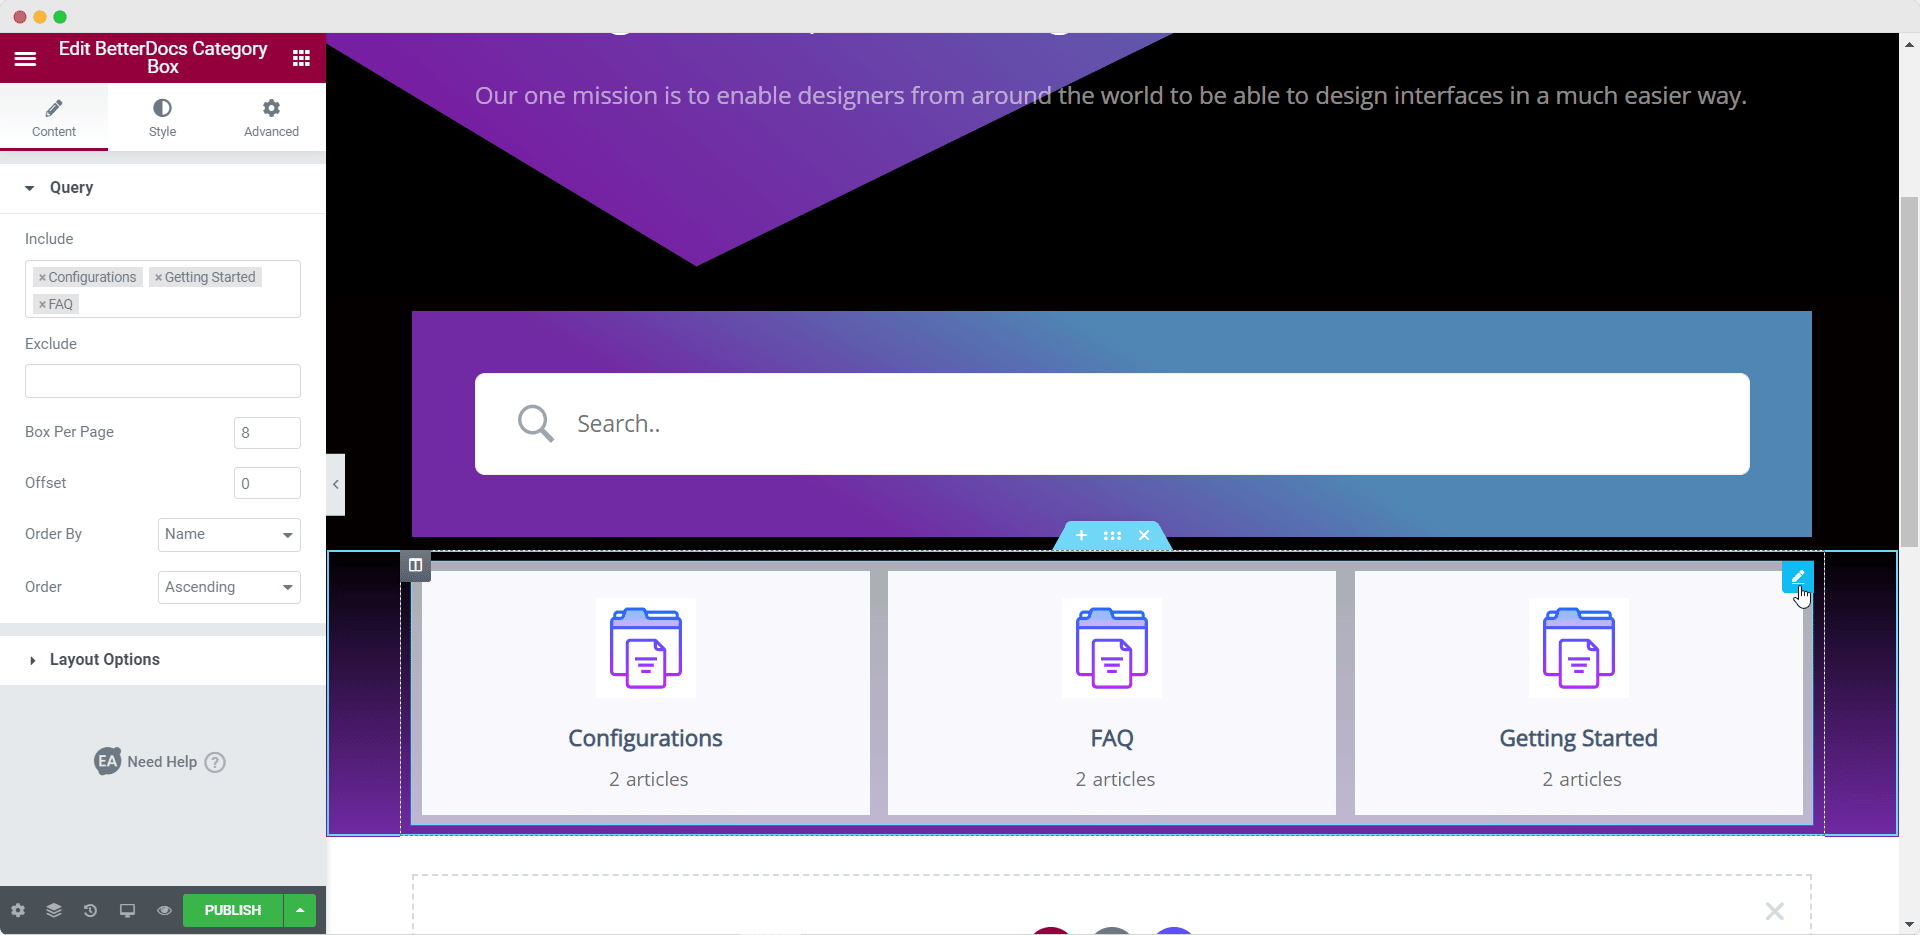Open the Elementor hamburger menu

point(25,58)
